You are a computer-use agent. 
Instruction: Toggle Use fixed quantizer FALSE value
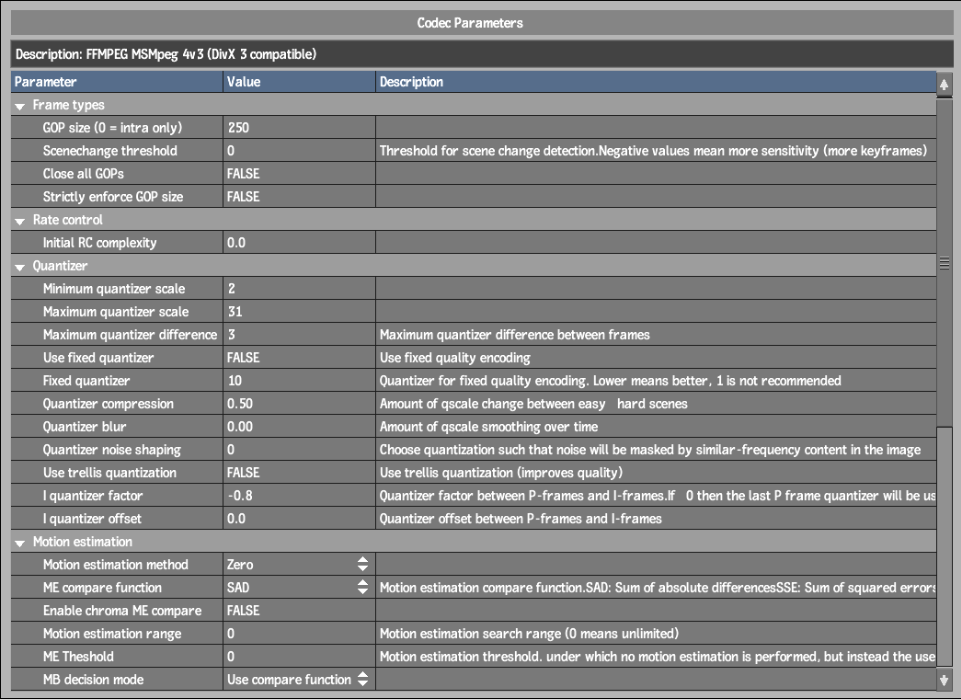(299, 357)
